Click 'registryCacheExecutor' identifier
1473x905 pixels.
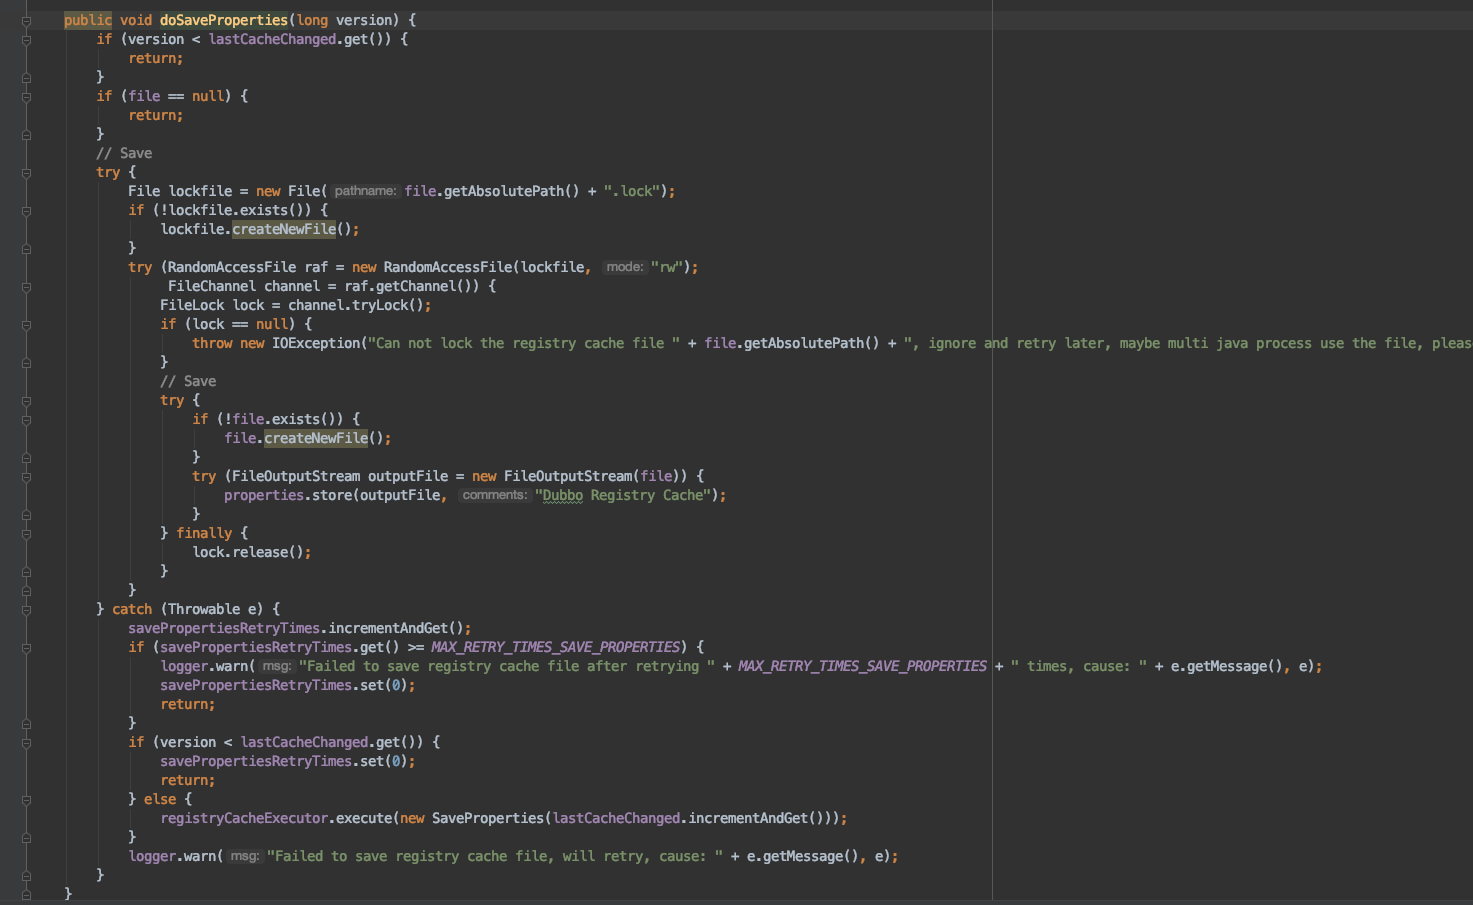[x=244, y=818]
